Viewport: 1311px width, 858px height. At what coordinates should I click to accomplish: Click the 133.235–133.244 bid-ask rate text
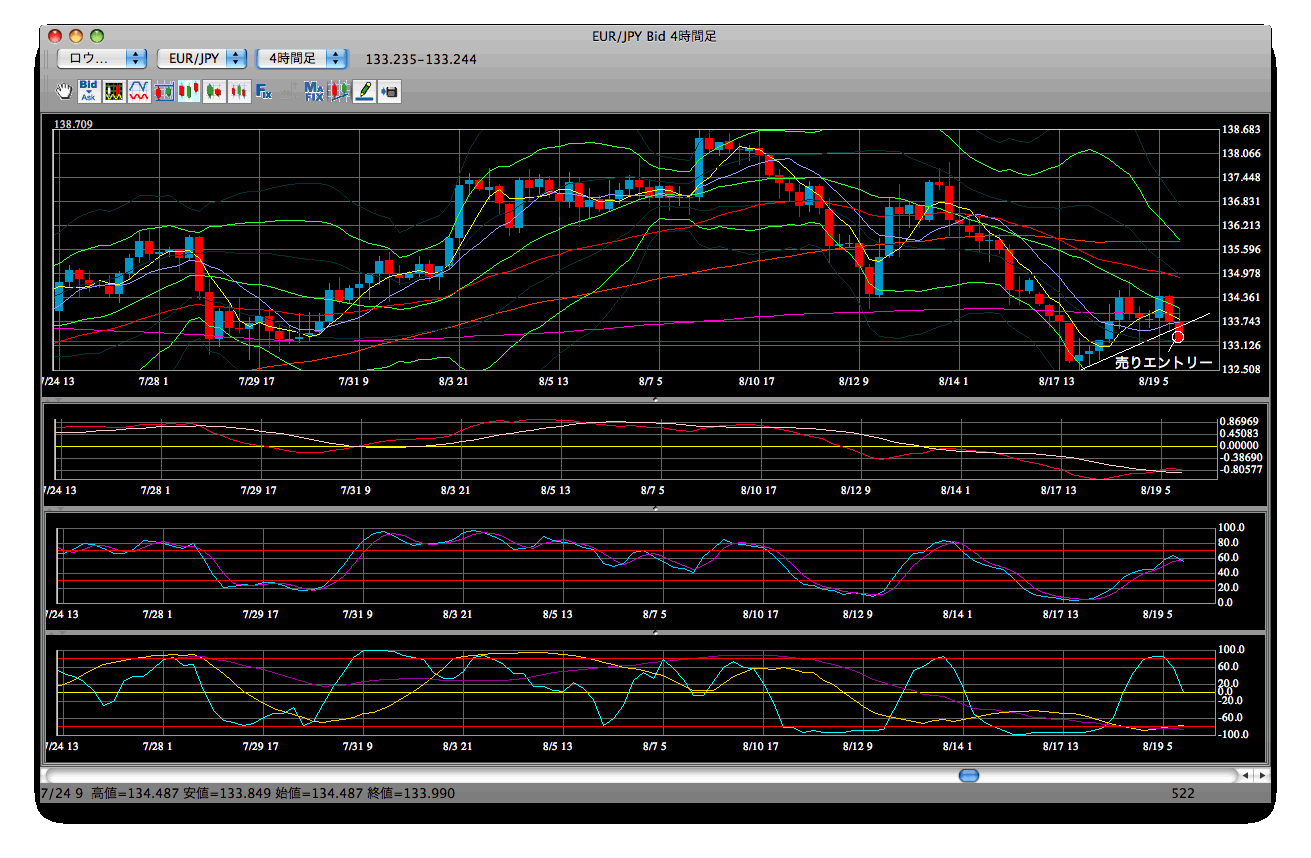point(421,59)
